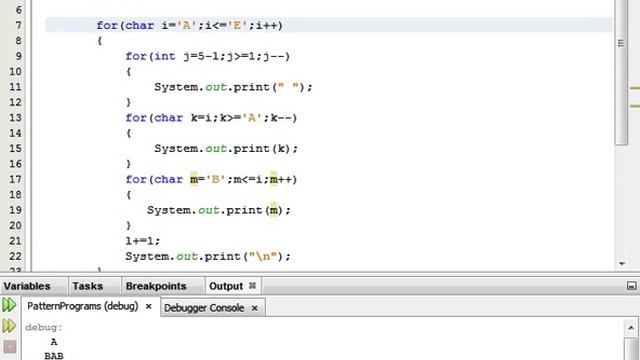Viewport: 640px width, 360px height.
Task: Click line number 7 in the gutter
Action: pos(18,25)
